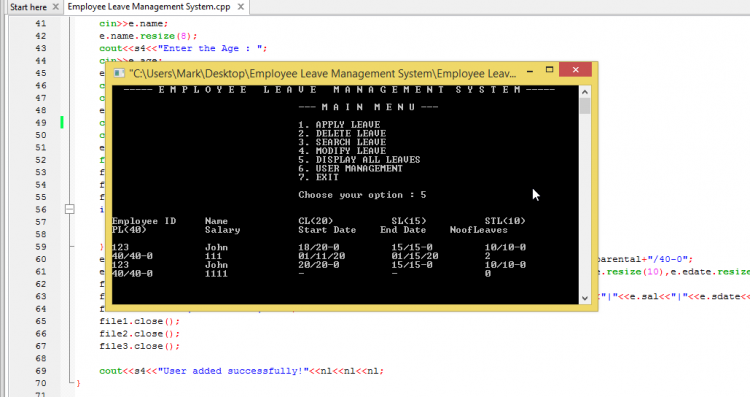Click the console scrollbar down arrow
Screen dimensions: 750x397
click(x=585, y=298)
